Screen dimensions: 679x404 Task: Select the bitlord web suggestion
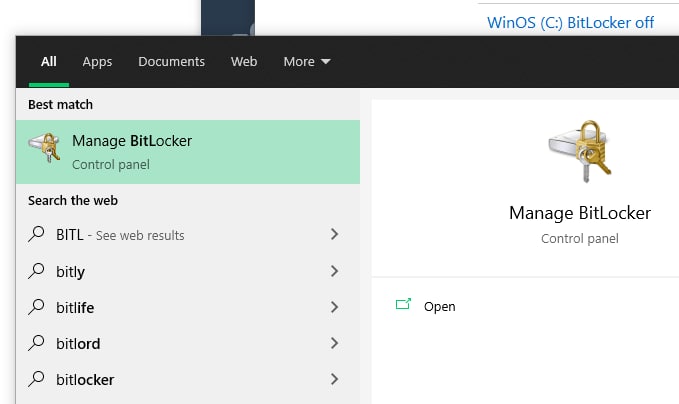tap(188, 343)
